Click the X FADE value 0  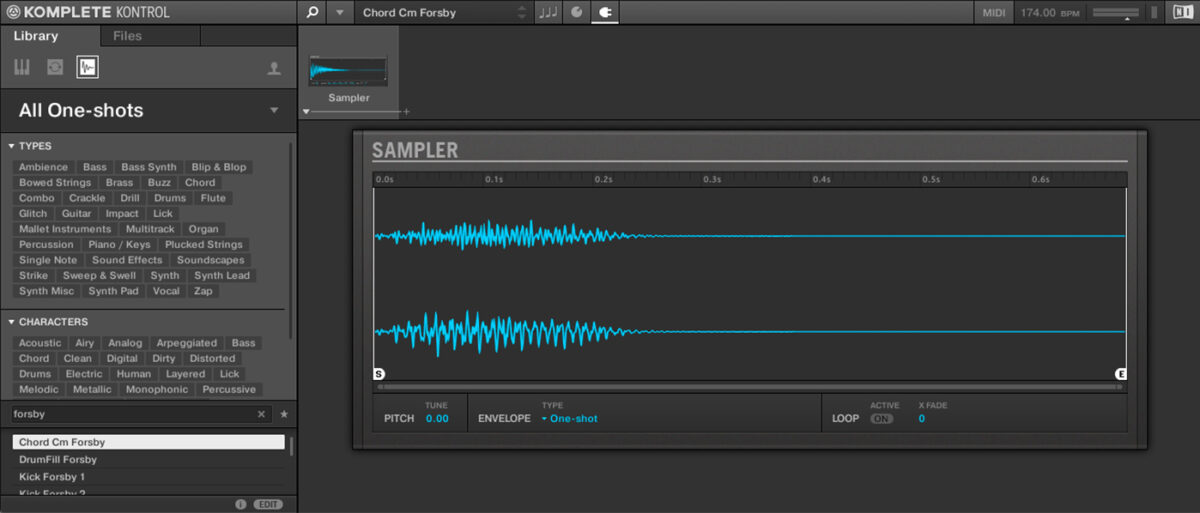click(x=922, y=419)
